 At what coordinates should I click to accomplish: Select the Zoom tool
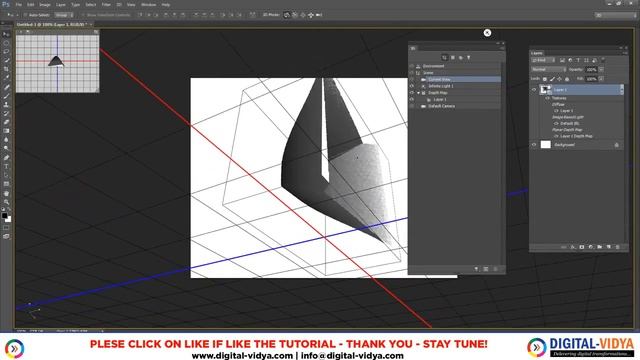[x=6, y=202]
